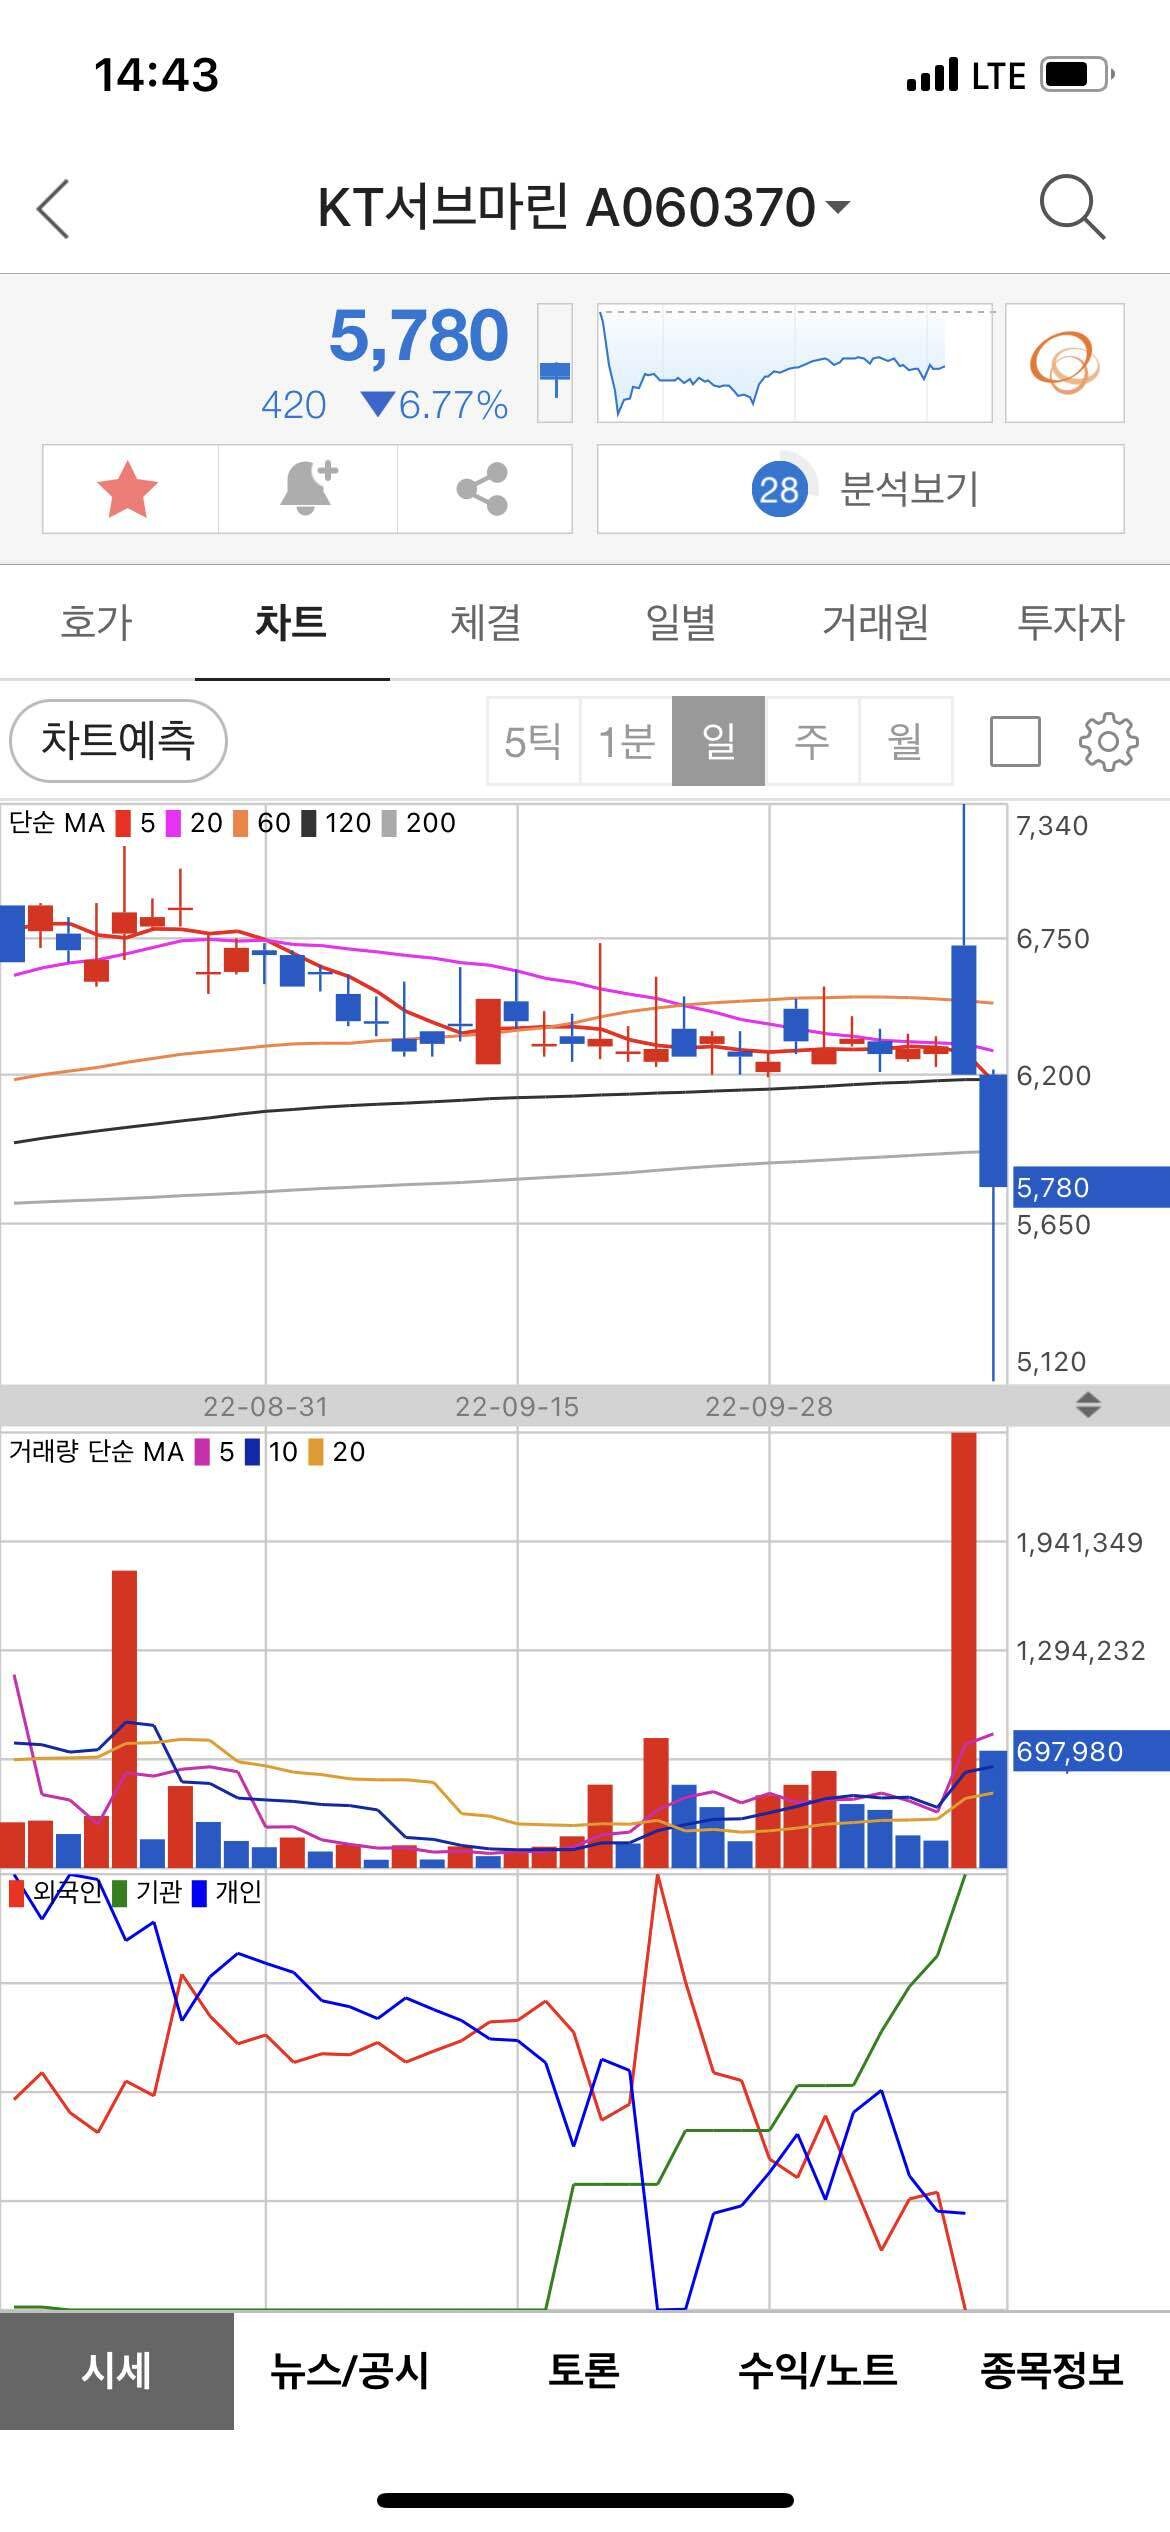This screenshot has width=1170, height=2532.
Task: Switch to the 투자자 tab
Action: point(1070,622)
